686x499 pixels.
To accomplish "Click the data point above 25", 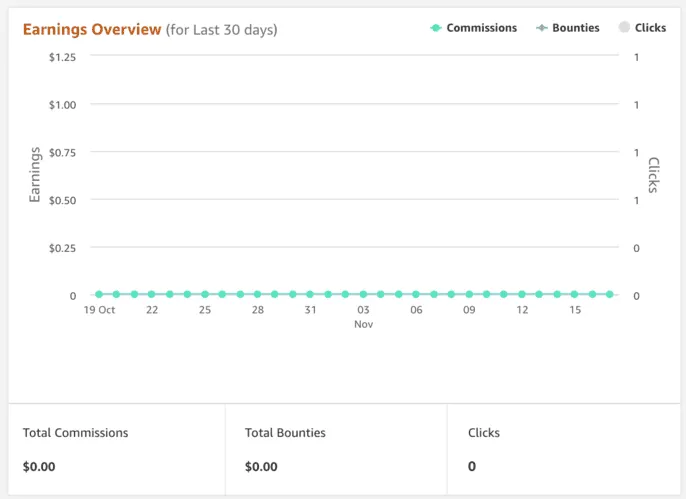I will [205, 294].
